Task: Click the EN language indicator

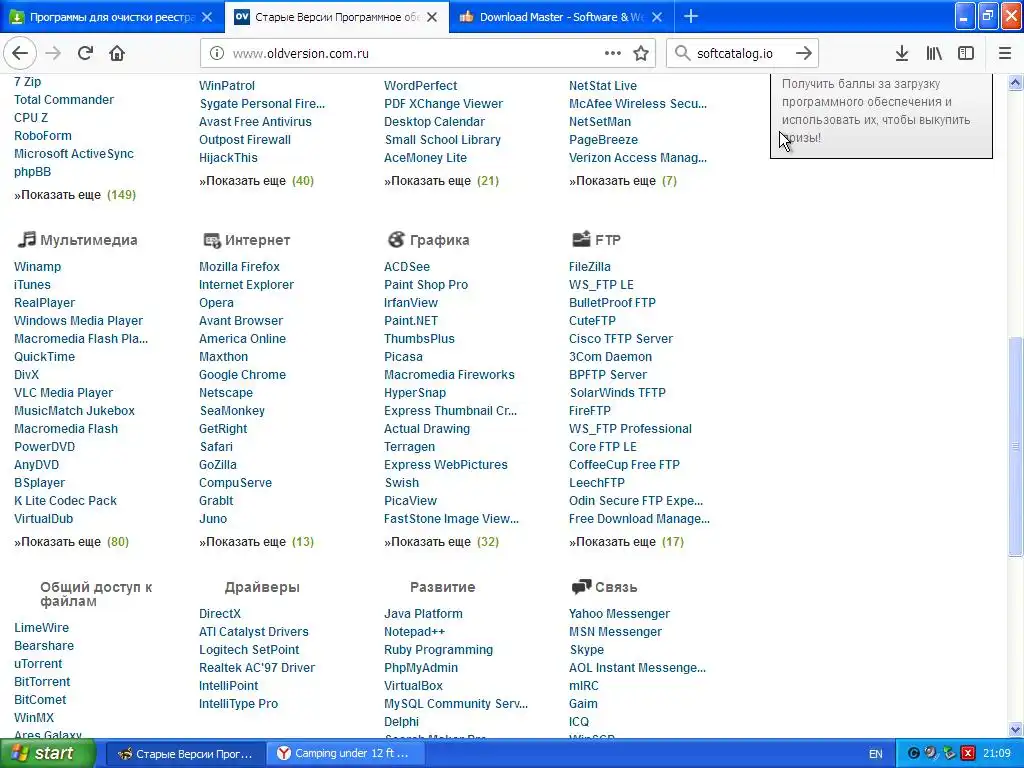Action: (x=876, y=754)
